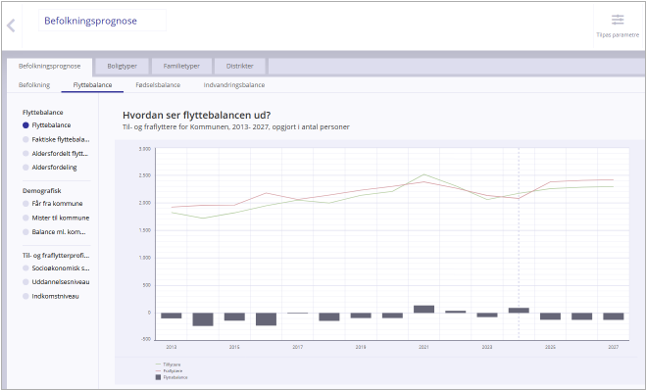This screenshot has height=391, width=646.
Task: Select the Indvandringsbalance sub-tab
Action: click(234, 85)
